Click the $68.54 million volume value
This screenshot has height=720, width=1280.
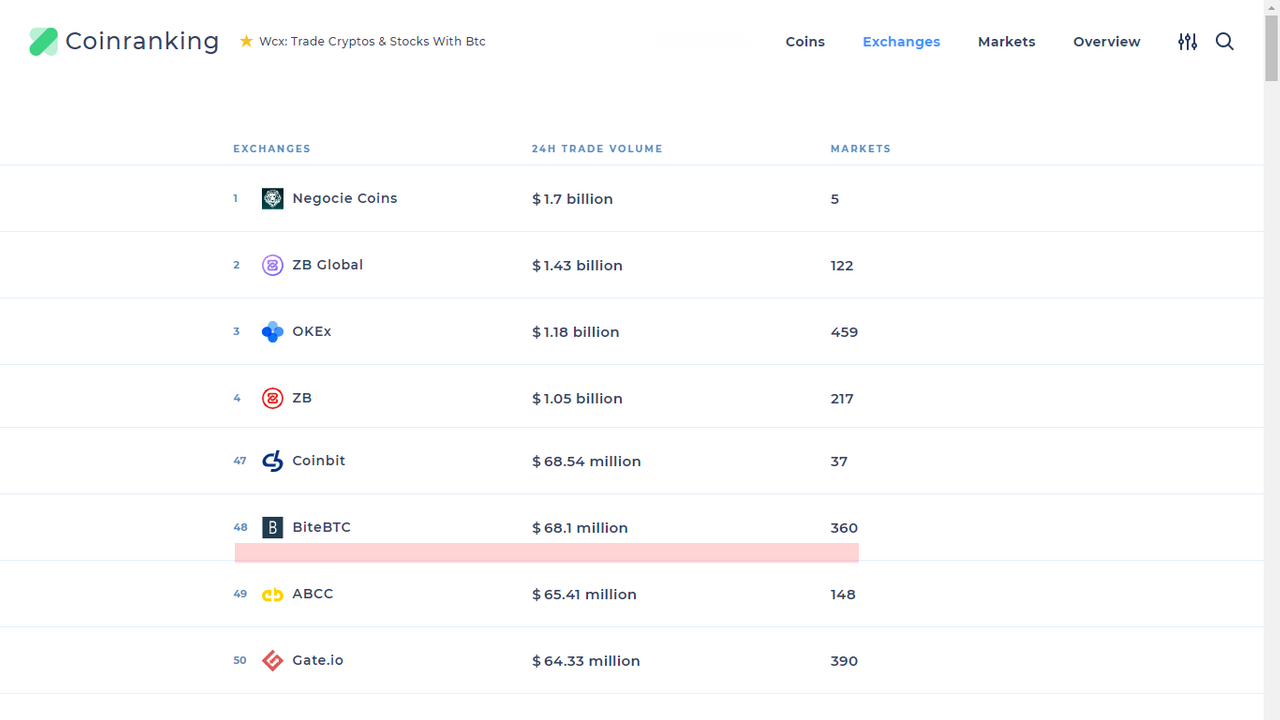click(586, 461)
